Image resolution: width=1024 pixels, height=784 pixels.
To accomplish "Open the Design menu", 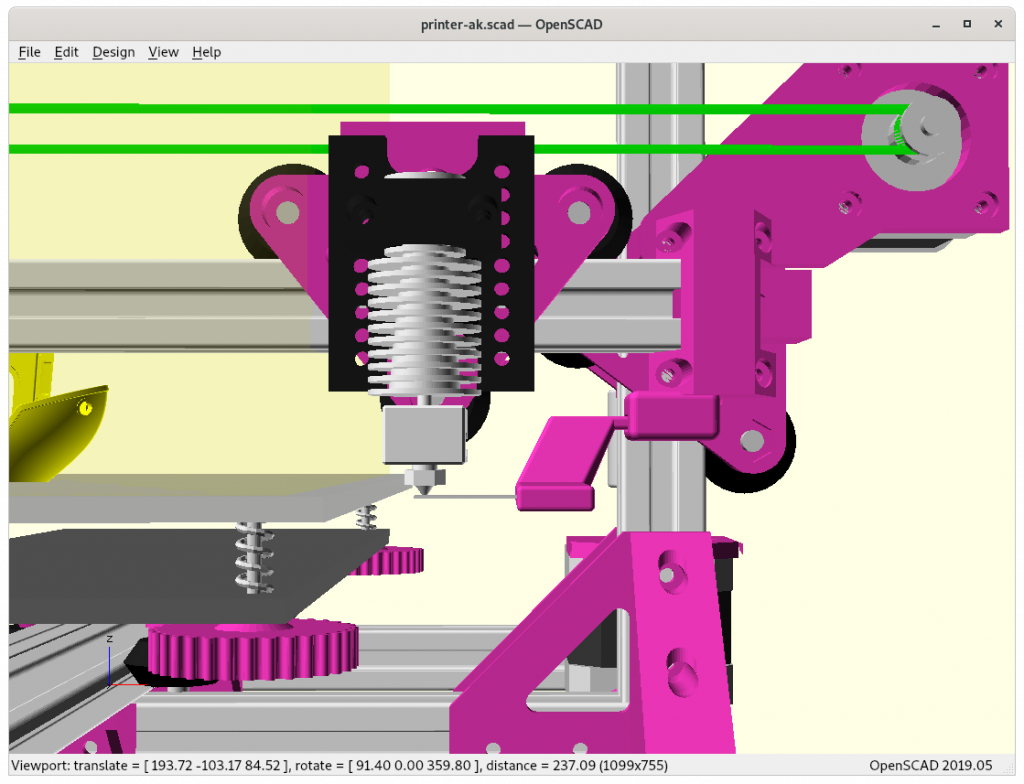I will (114, 52).
